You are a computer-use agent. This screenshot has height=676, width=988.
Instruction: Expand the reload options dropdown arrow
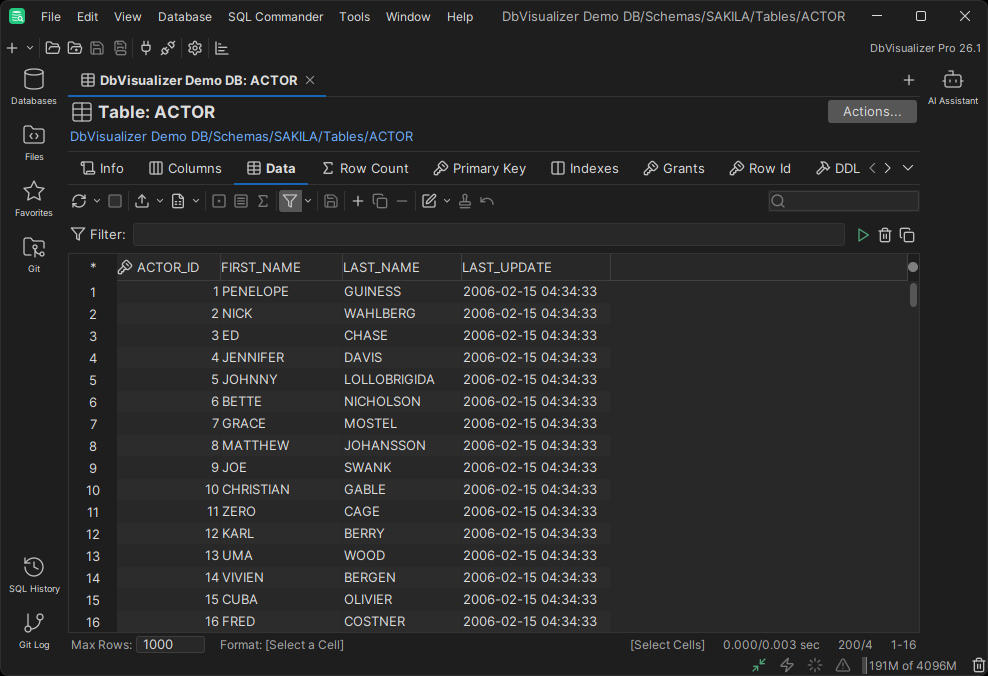click(x=96, y=201)
